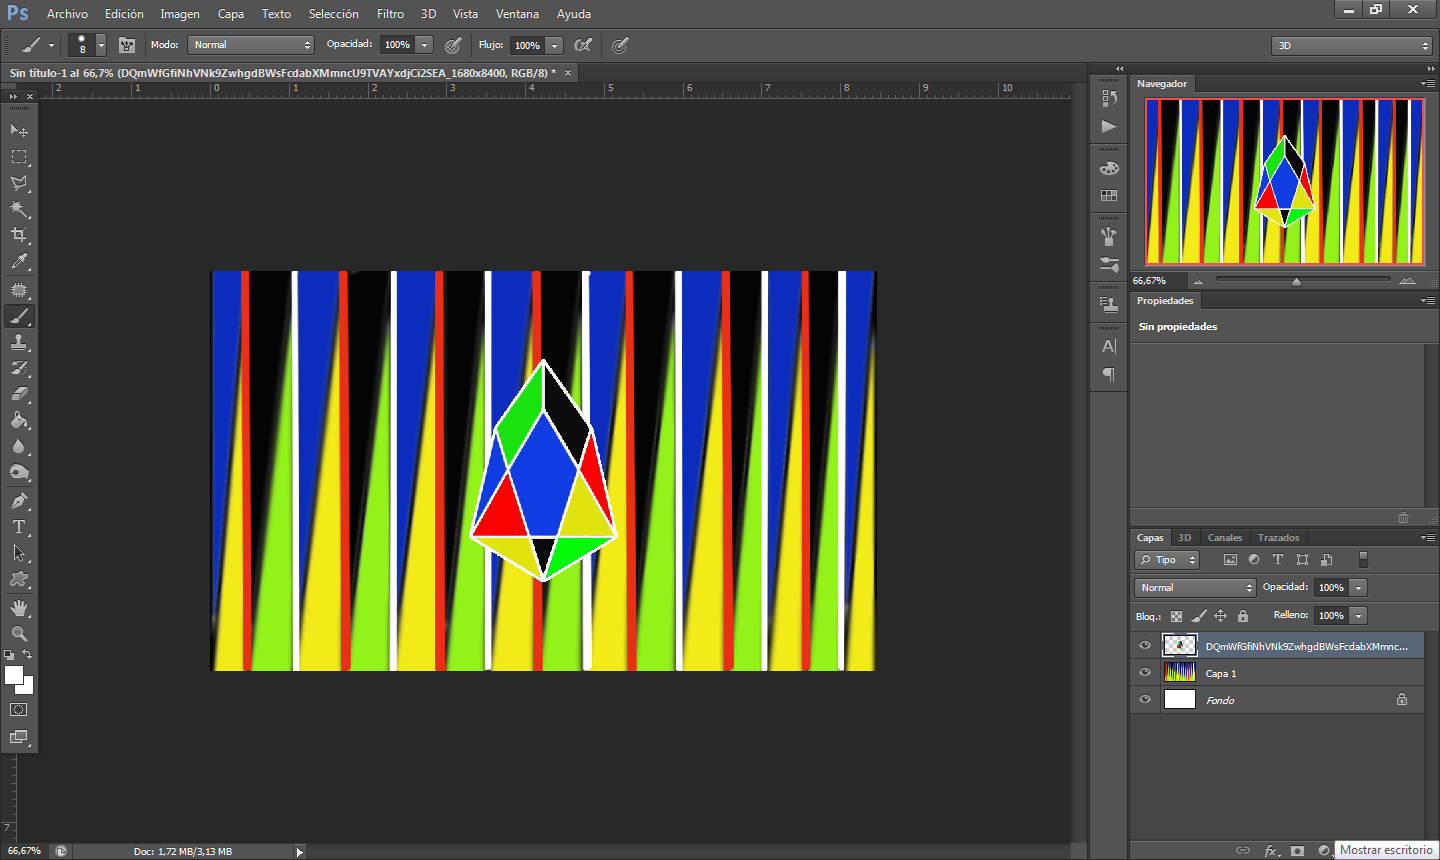Hide the Fondo layer
The width and height of the screenshot is (1440, 860).
pyautogui.click(x=1145, y=700)
